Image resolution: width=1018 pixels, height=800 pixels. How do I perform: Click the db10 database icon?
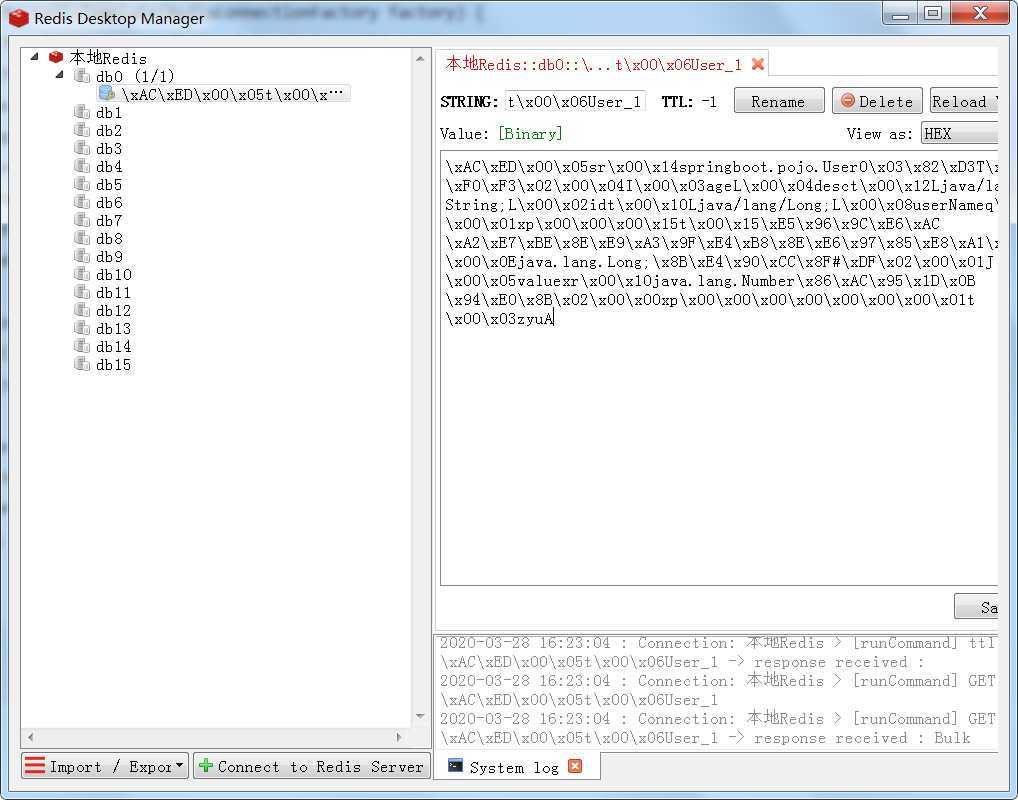82,274
